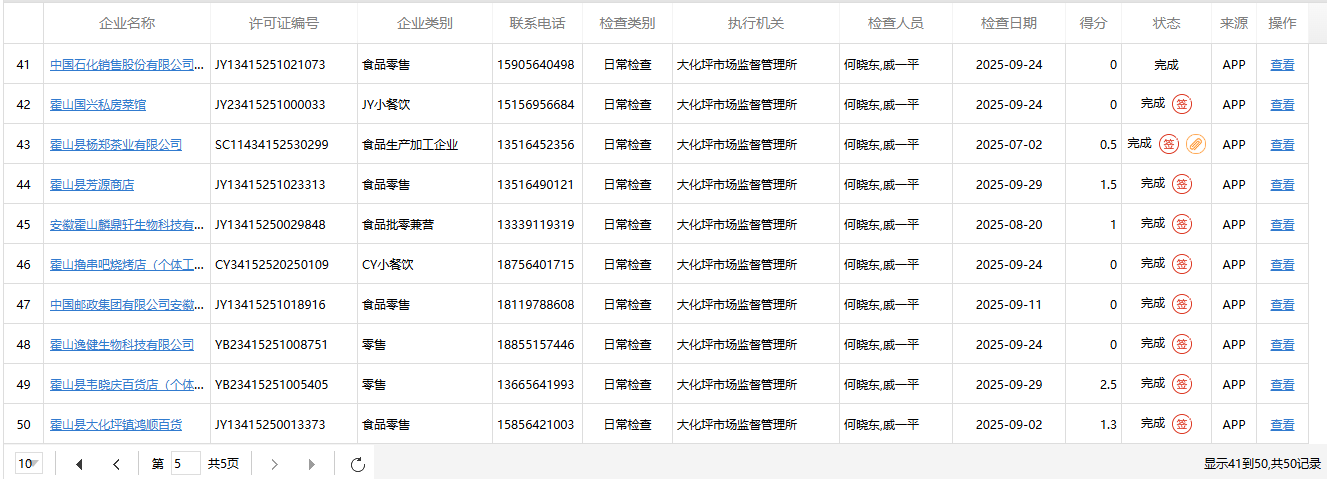Click the 签 stamp icon in row 50
The image size is (1327, 479).
click(x=1182, y=424)
